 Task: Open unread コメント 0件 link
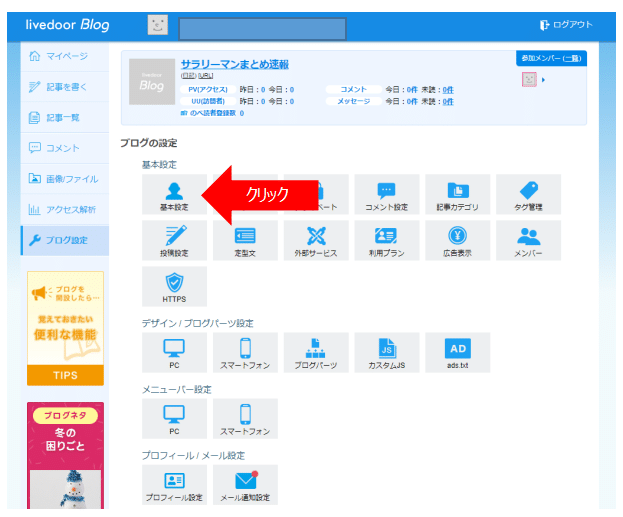pyautogui.click(x=448, y=90)
